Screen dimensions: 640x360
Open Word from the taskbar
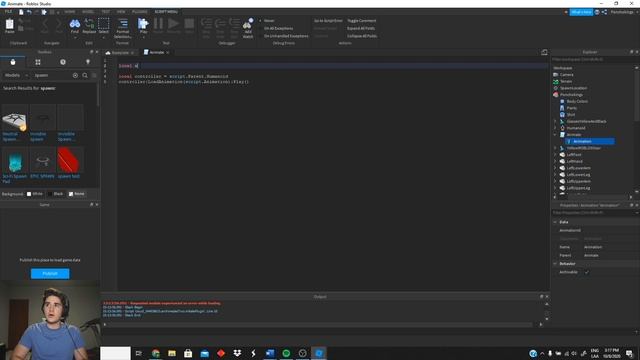270,353
